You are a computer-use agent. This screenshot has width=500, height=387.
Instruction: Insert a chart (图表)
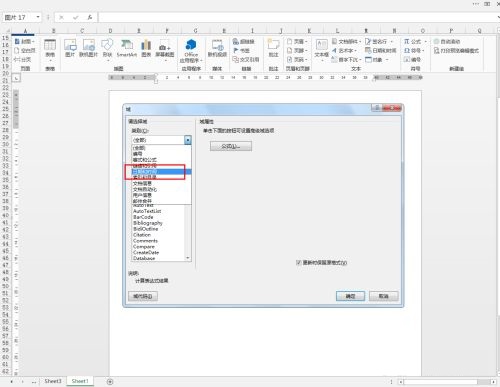[x=146, y=48]
